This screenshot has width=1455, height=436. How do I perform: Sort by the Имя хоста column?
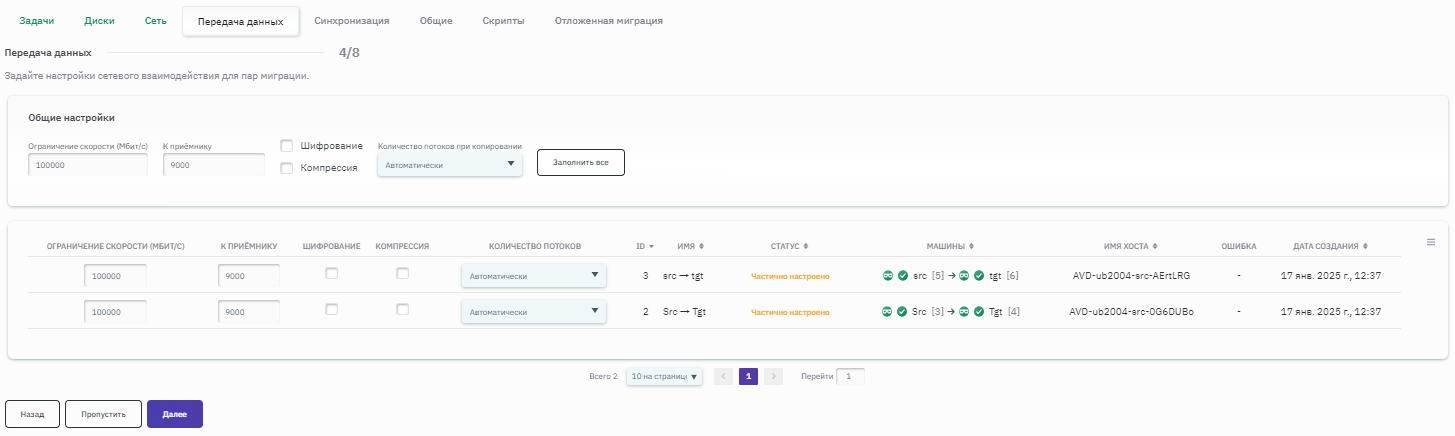click(x=1154, y=246)
